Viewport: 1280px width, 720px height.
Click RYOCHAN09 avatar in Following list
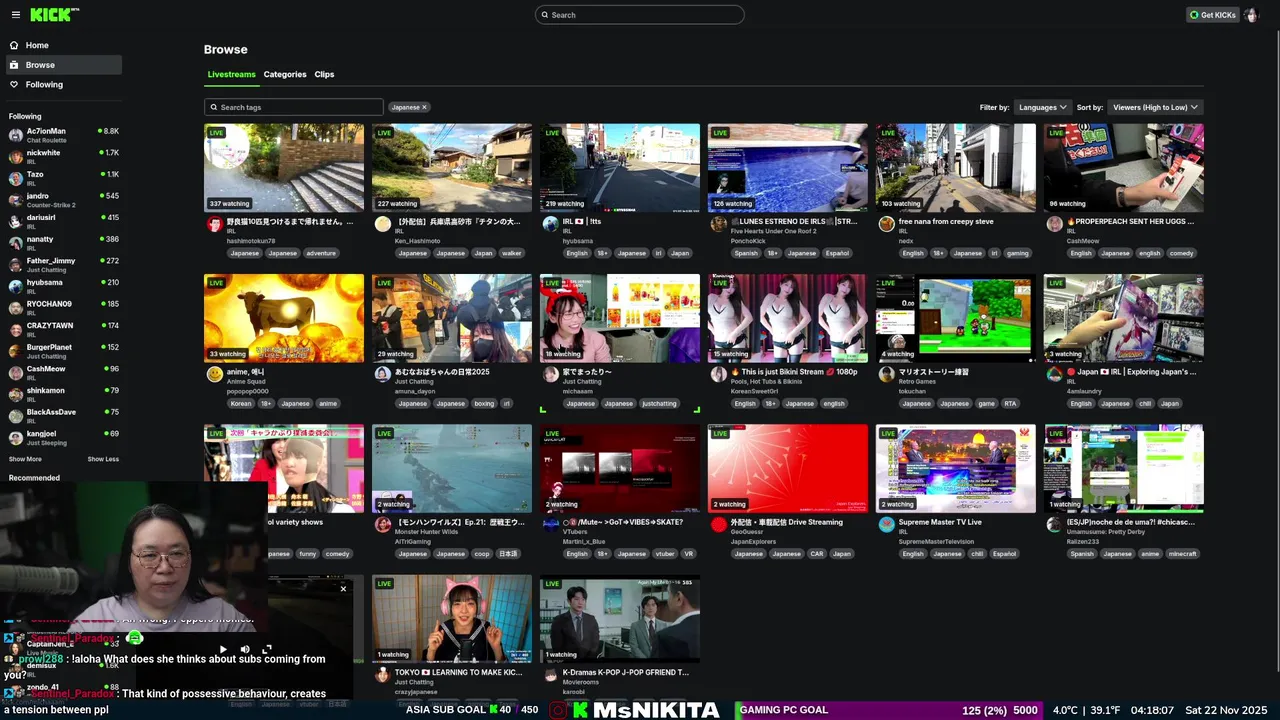click(16, 308)
